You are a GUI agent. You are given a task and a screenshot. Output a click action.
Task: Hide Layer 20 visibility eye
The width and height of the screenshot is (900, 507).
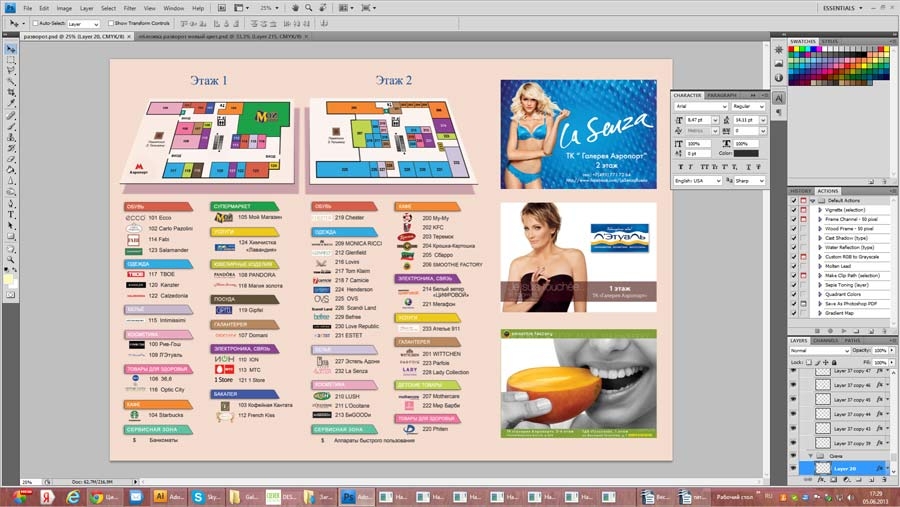[x=793, y=469]
